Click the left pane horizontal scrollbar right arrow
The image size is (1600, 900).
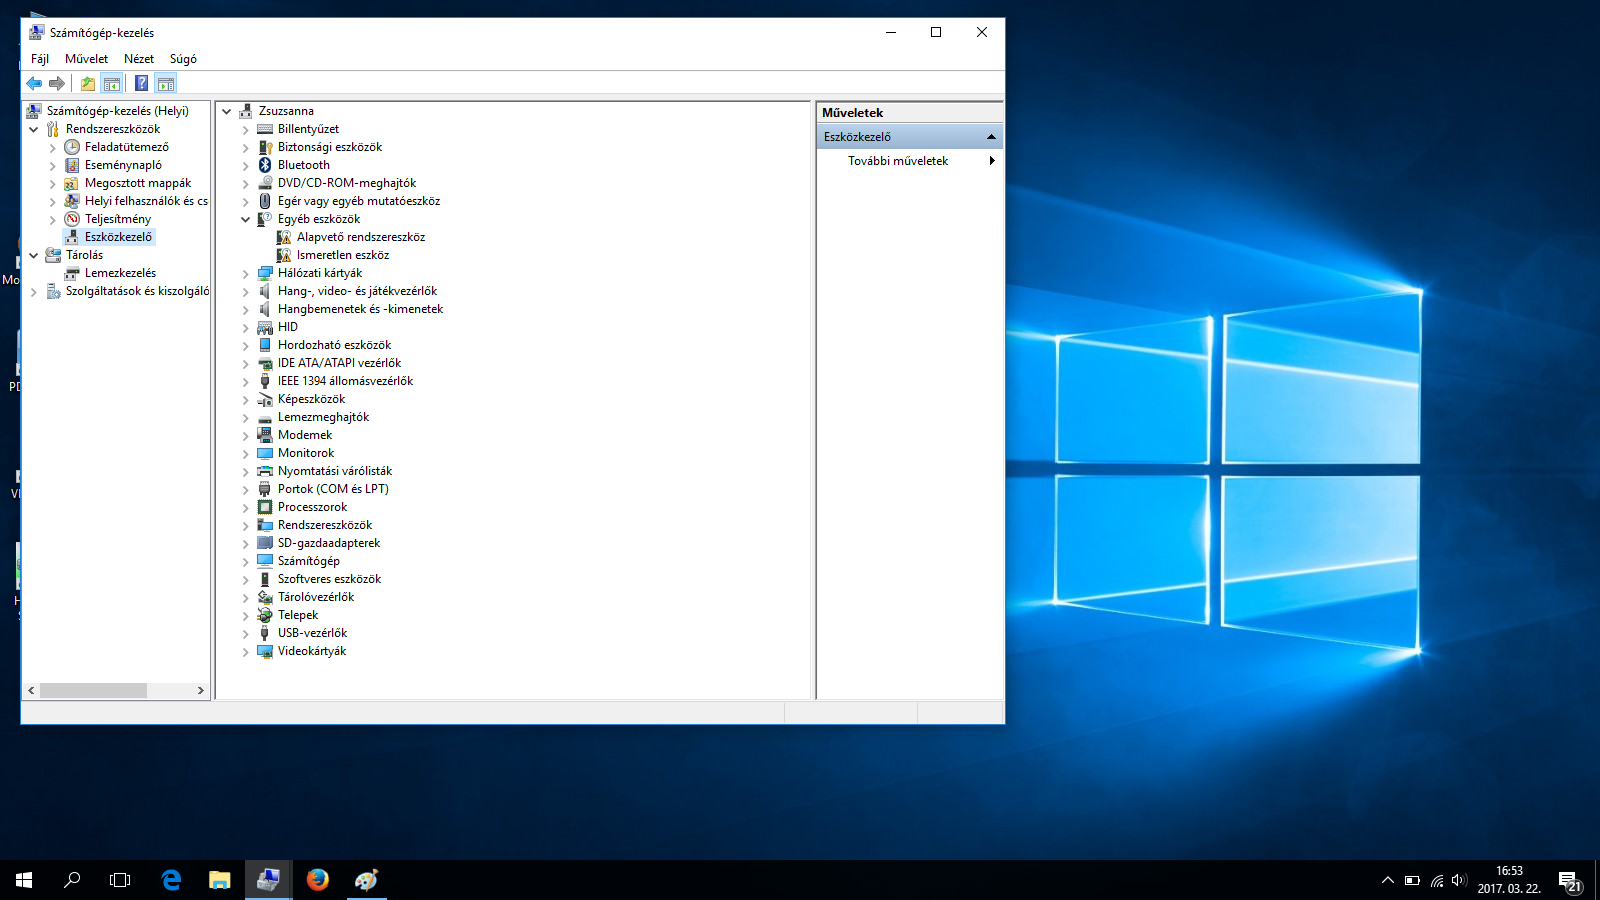click(x=201, y=690)
